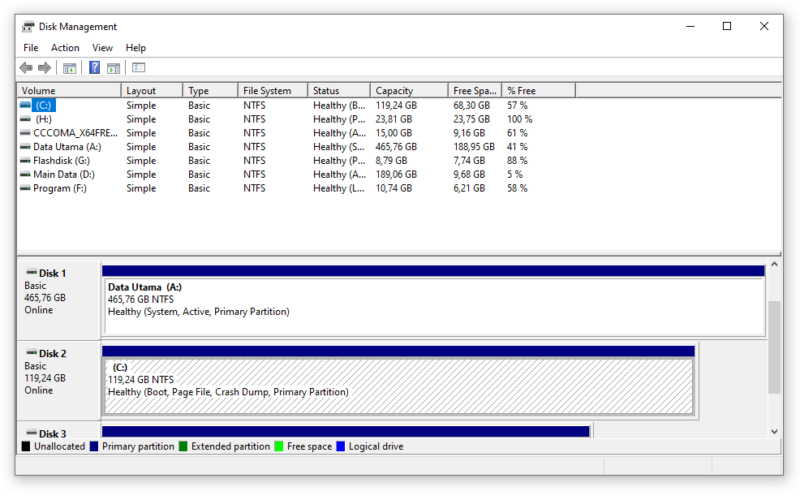Click the Extended partition legend swatch
This screenshot has width=800, height=500.
click(183, 446)
